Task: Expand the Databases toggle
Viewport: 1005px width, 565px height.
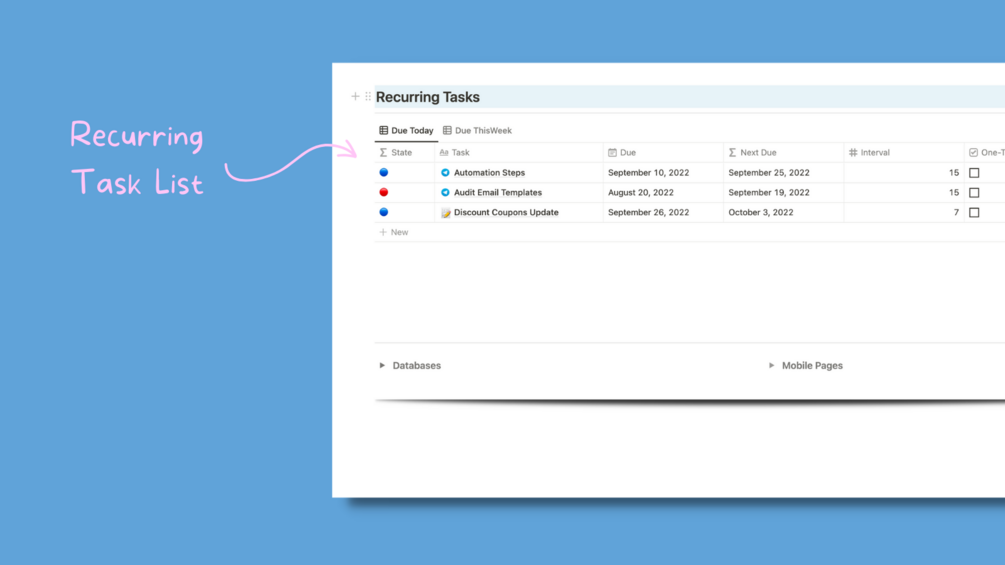Action: coord(382,366)
